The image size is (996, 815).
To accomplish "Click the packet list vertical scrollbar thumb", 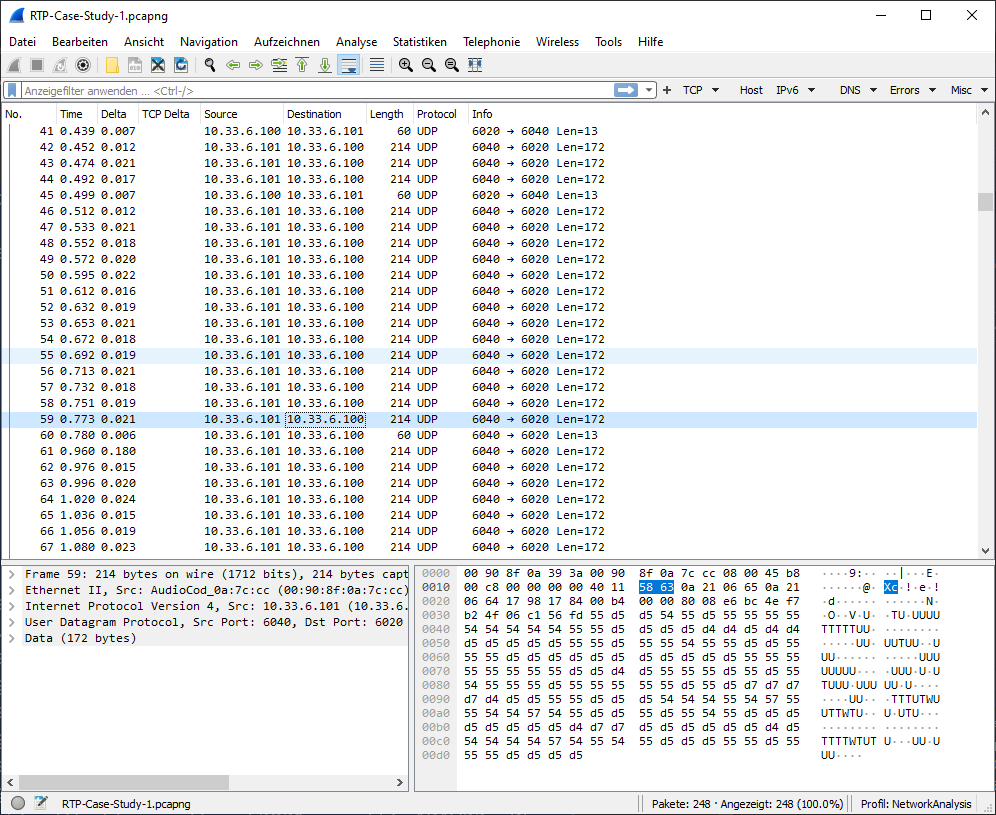I will (985, 202).
